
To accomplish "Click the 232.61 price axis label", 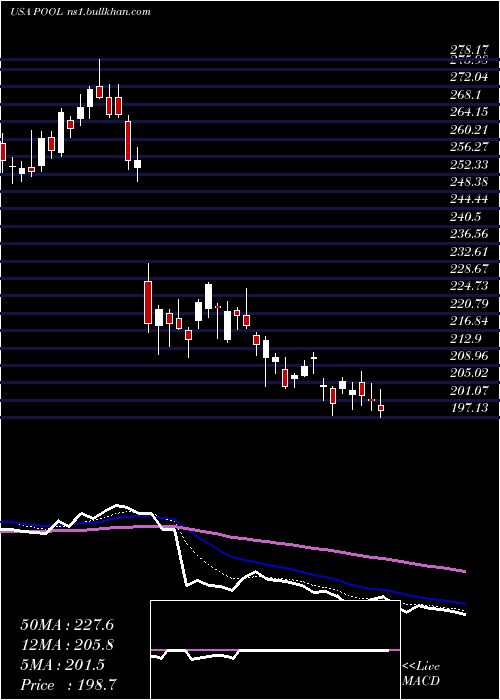I will [469, 252].
